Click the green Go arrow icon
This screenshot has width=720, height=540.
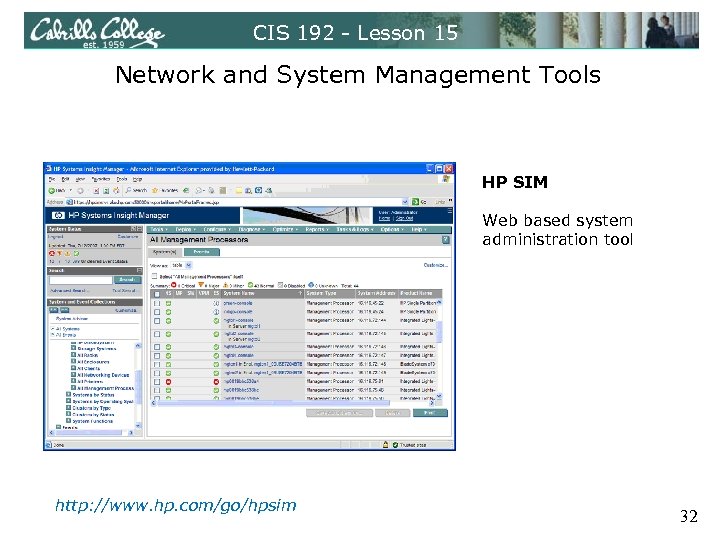click(x=415, y=202)
